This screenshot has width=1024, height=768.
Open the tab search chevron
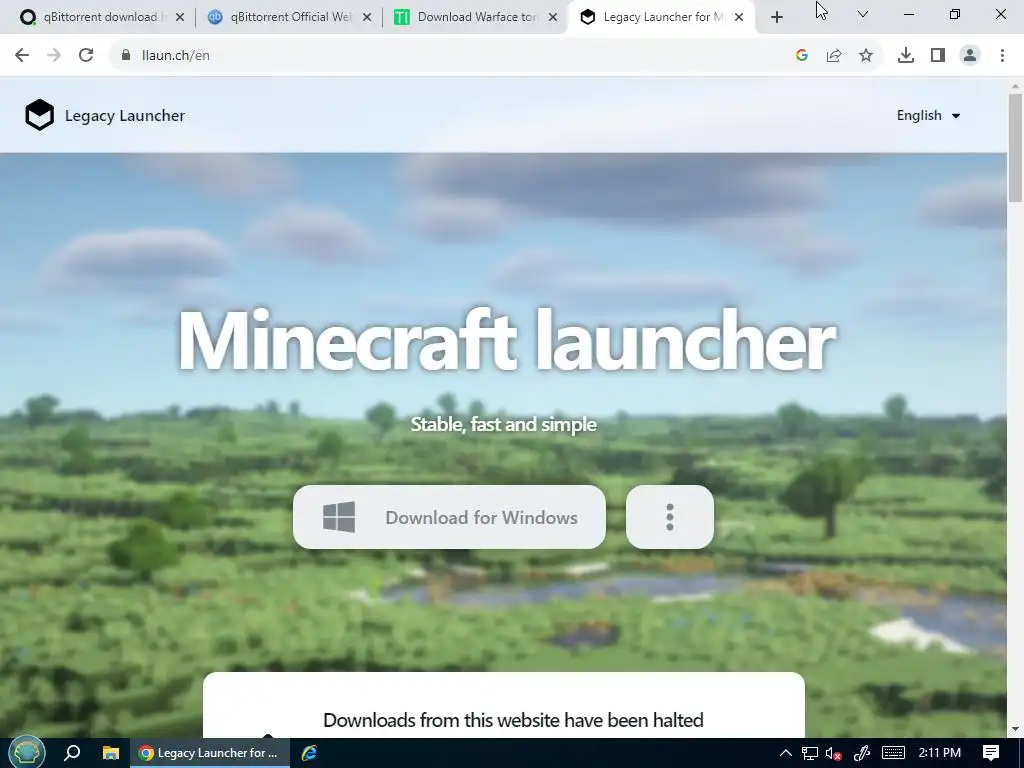(863, 14)
